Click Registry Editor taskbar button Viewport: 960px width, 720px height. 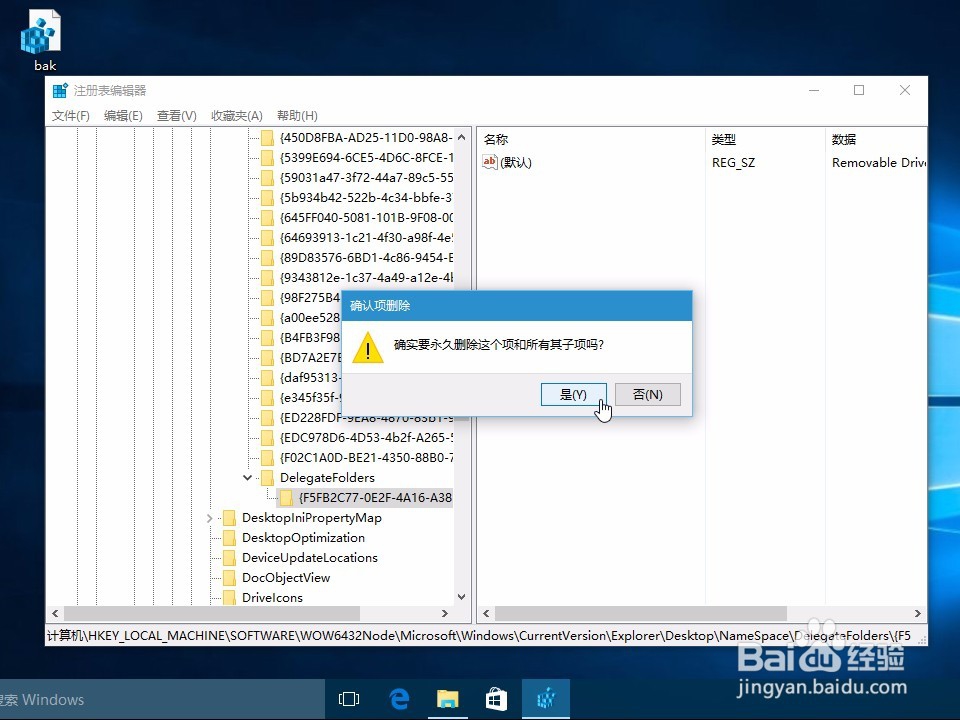(546, 699)
